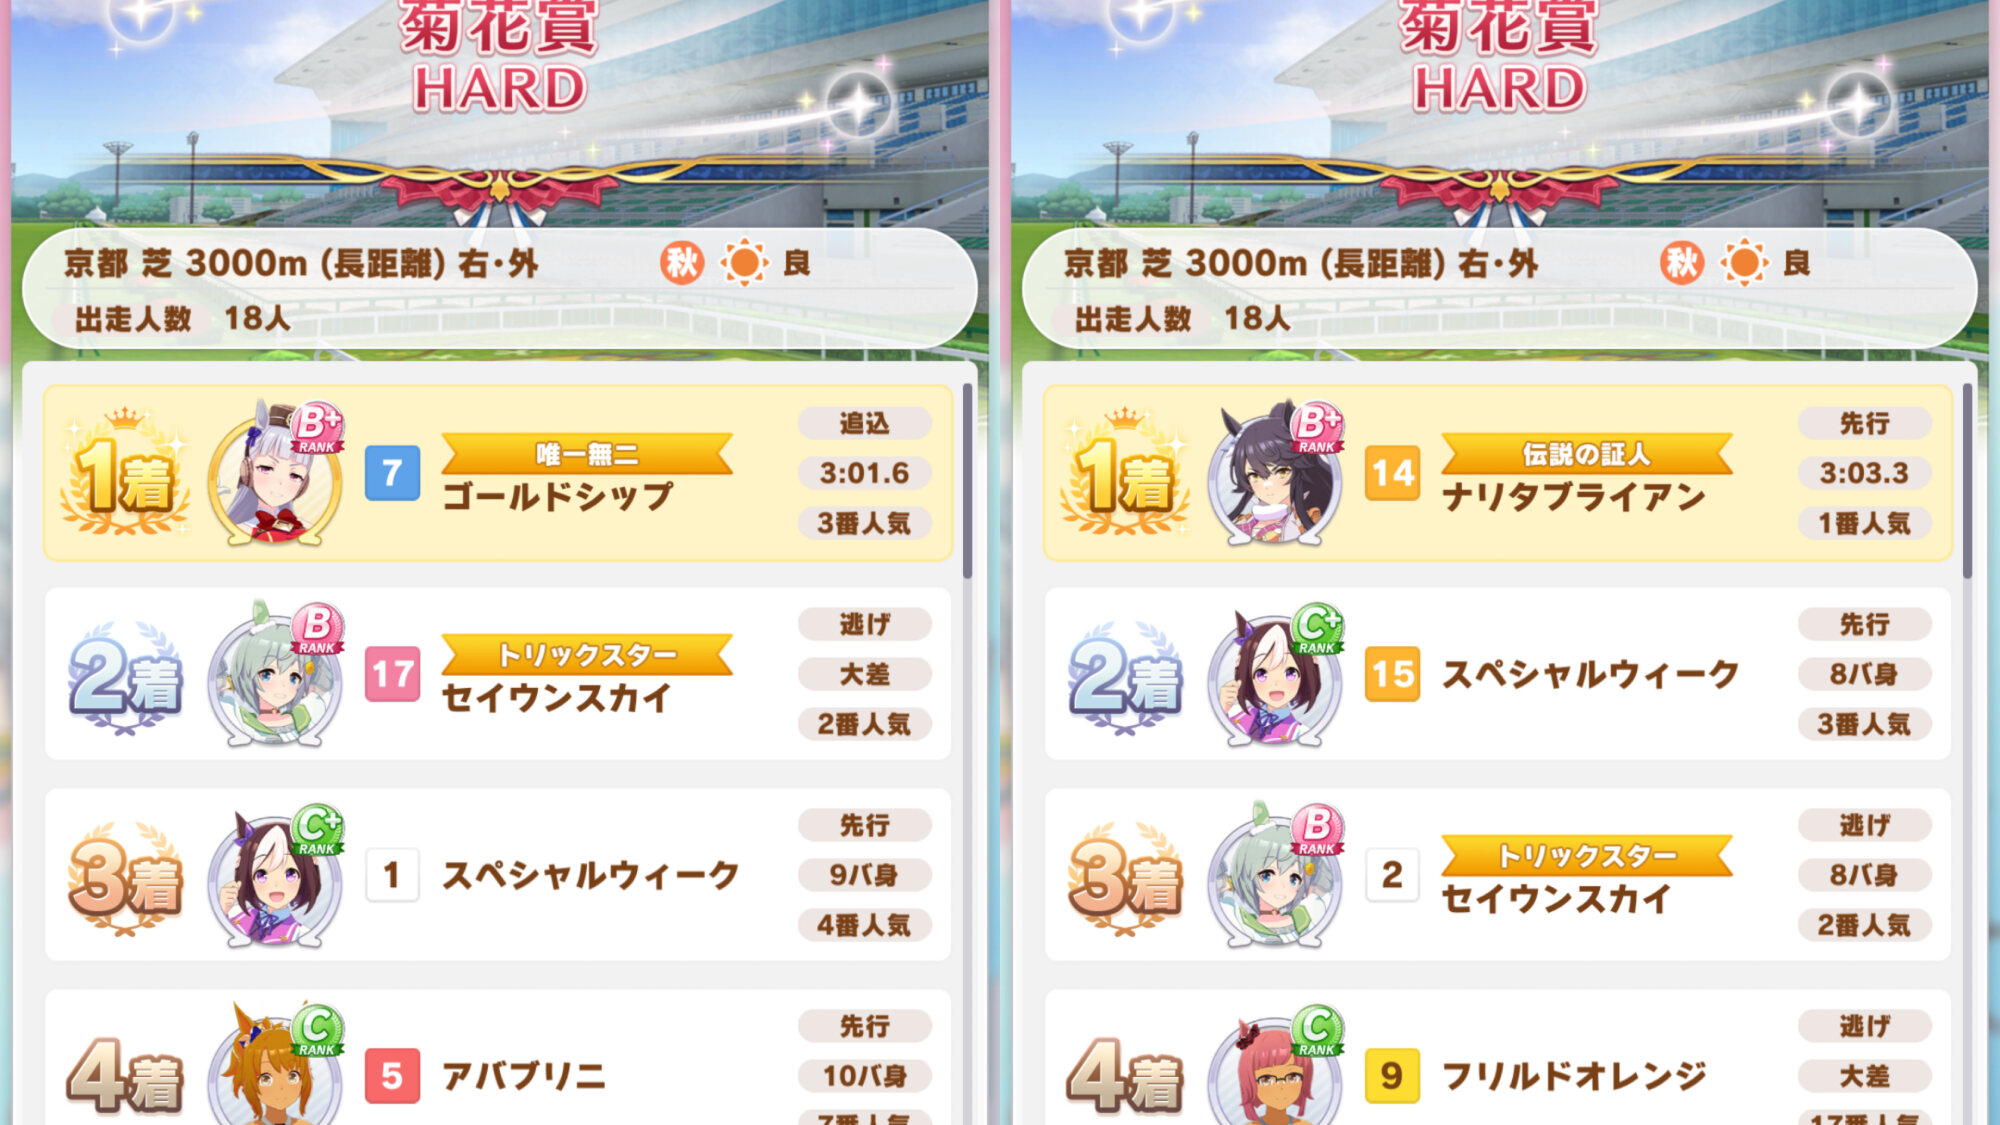Click Gold Ship's portrait in left results

pos(275,475)
